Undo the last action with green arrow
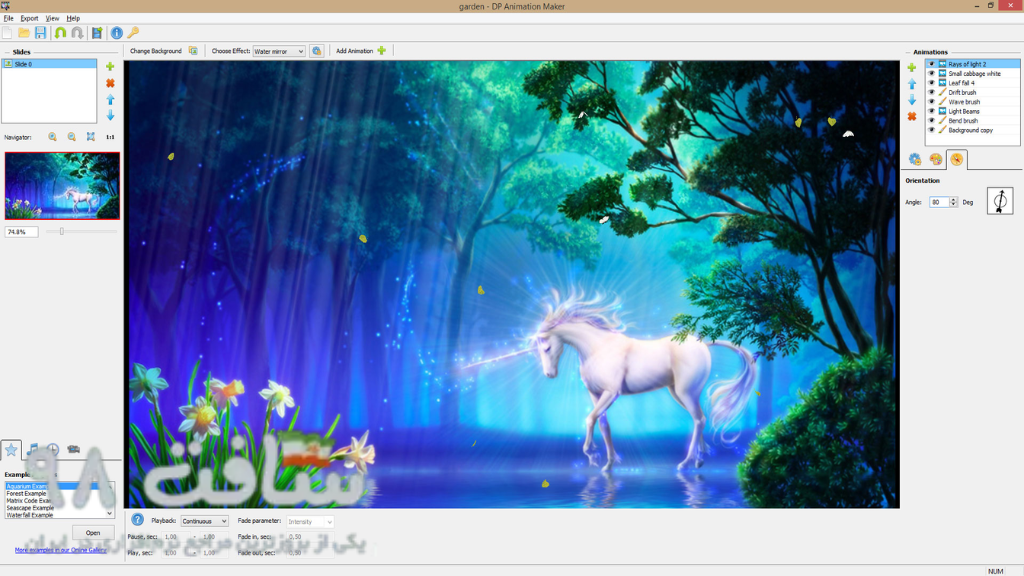Screen dimensions: 1024x576 point(60,33)
